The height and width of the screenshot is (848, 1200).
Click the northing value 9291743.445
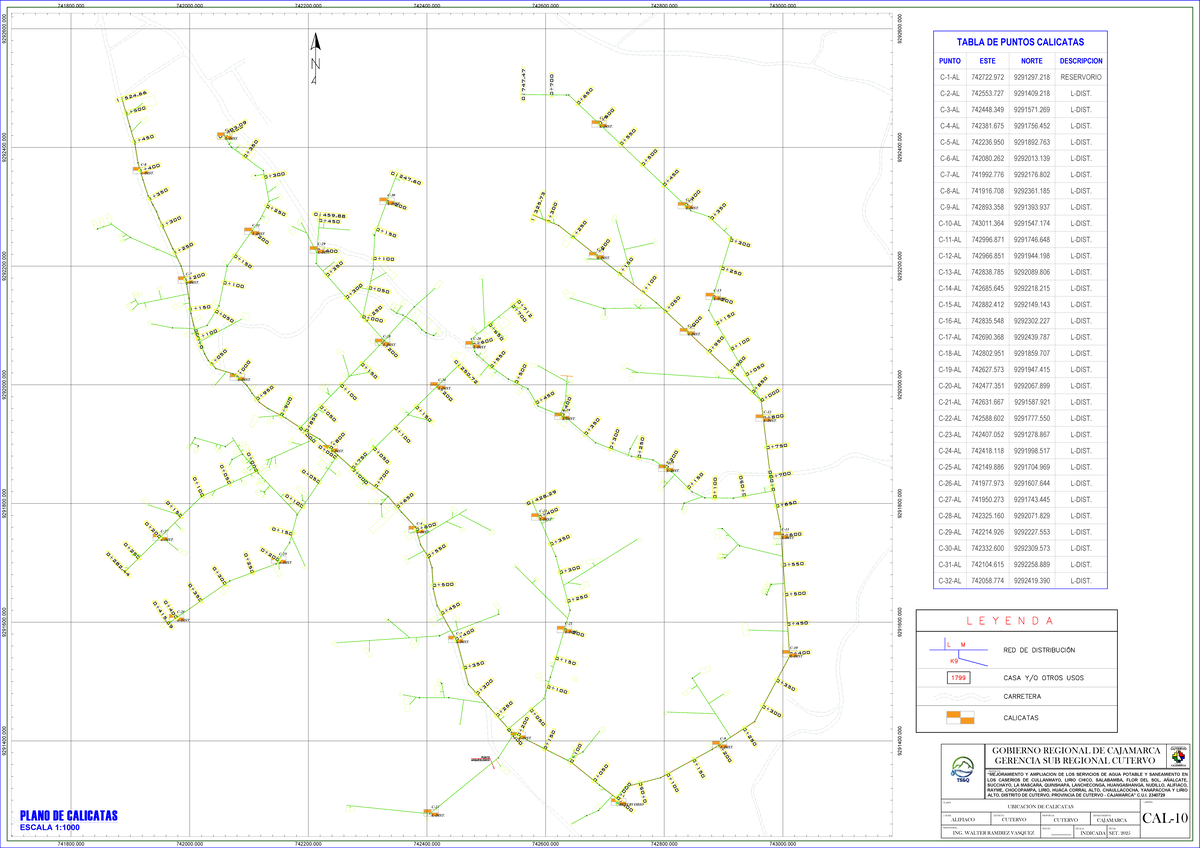(1032, 499)
